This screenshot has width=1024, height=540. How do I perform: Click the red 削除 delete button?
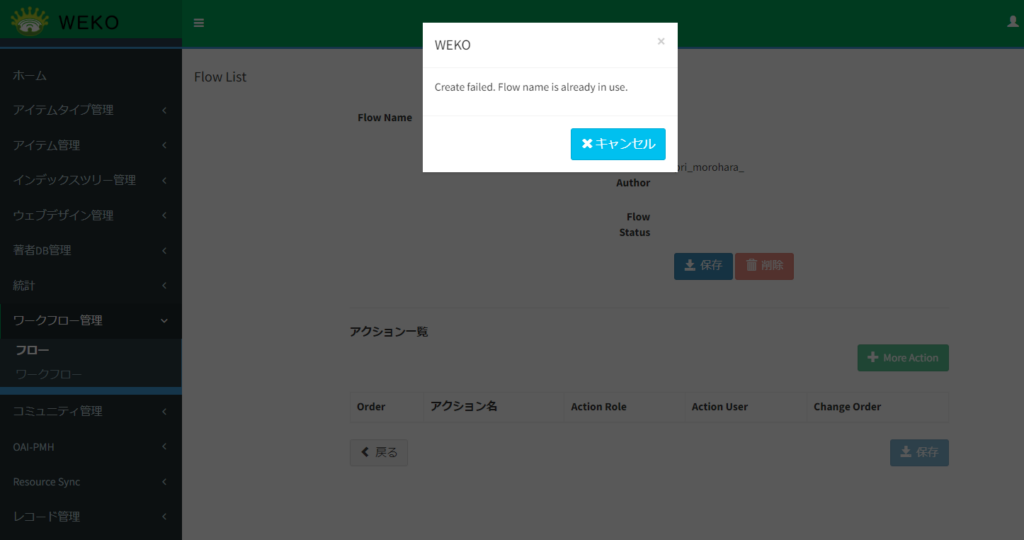(764, 266)
